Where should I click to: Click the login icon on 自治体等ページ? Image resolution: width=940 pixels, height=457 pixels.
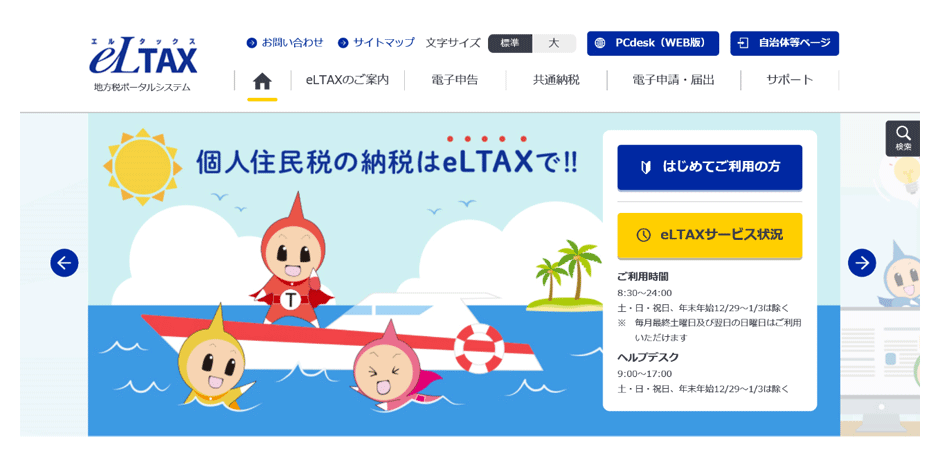pyautogui.click(x=743, y=43)
